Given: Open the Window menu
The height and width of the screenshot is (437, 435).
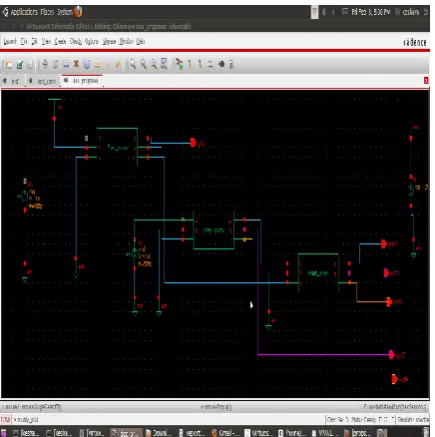Looking at the screenshot, I should tap(126, 41).
